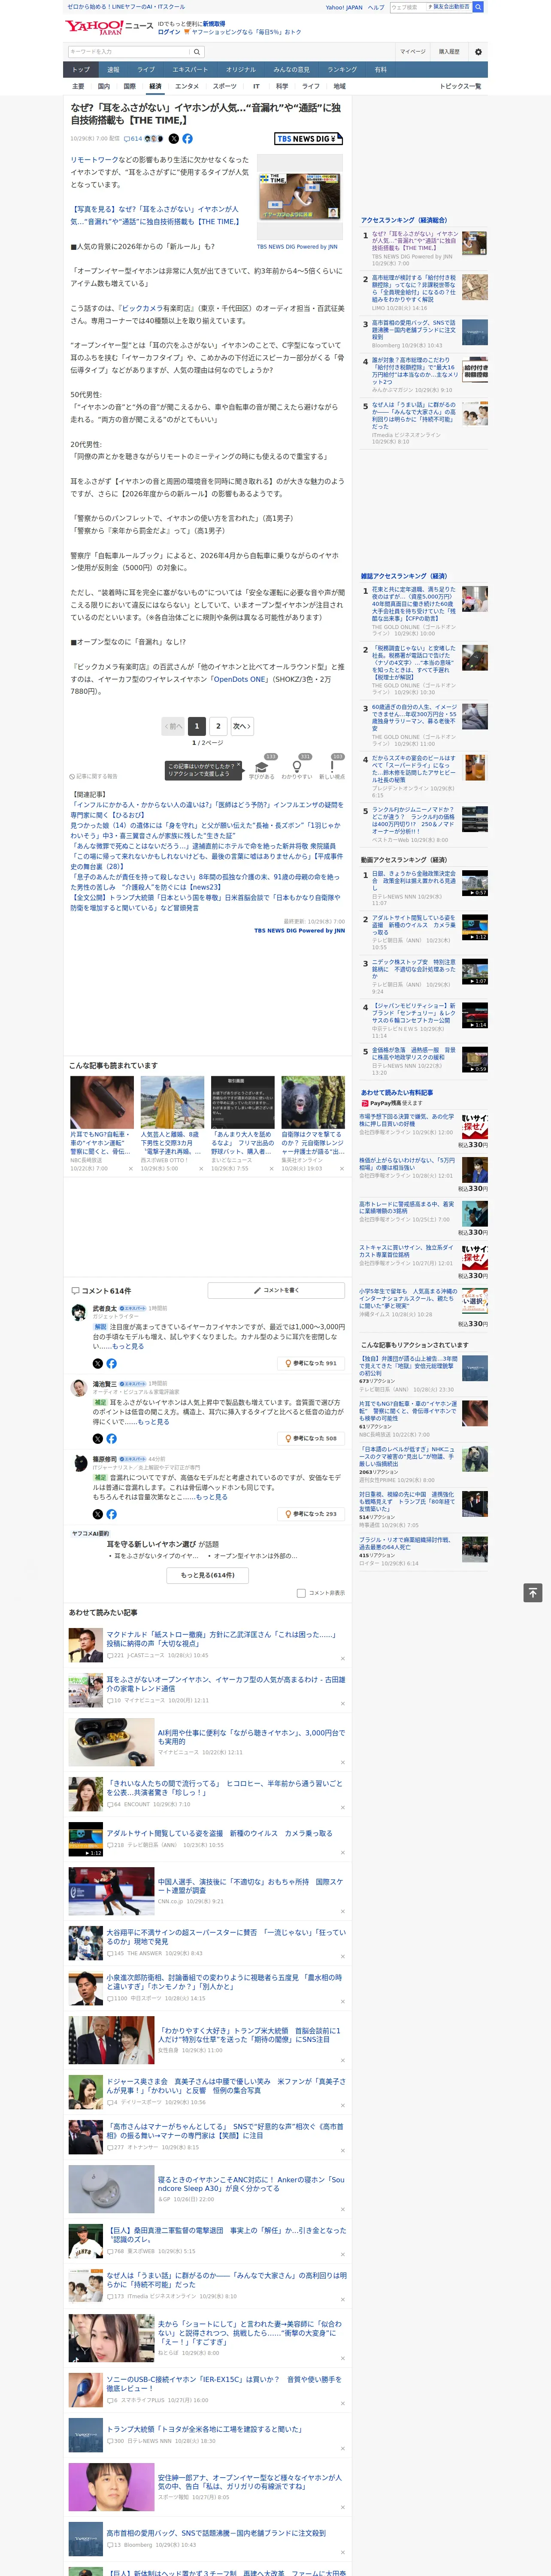The image size is (551, 2576).
Task: Share the article on Facebook
Action: pos(187,139)
